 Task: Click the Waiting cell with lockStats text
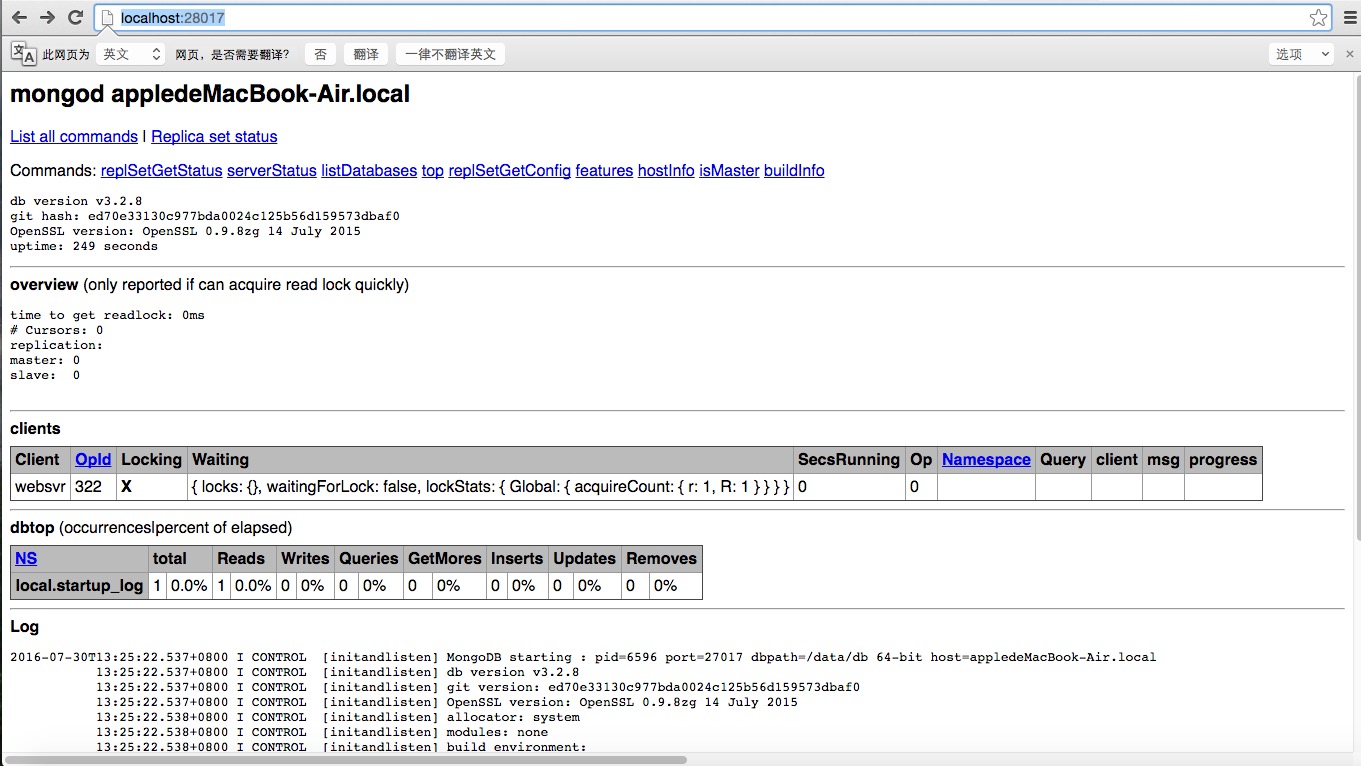coord(490,487)
